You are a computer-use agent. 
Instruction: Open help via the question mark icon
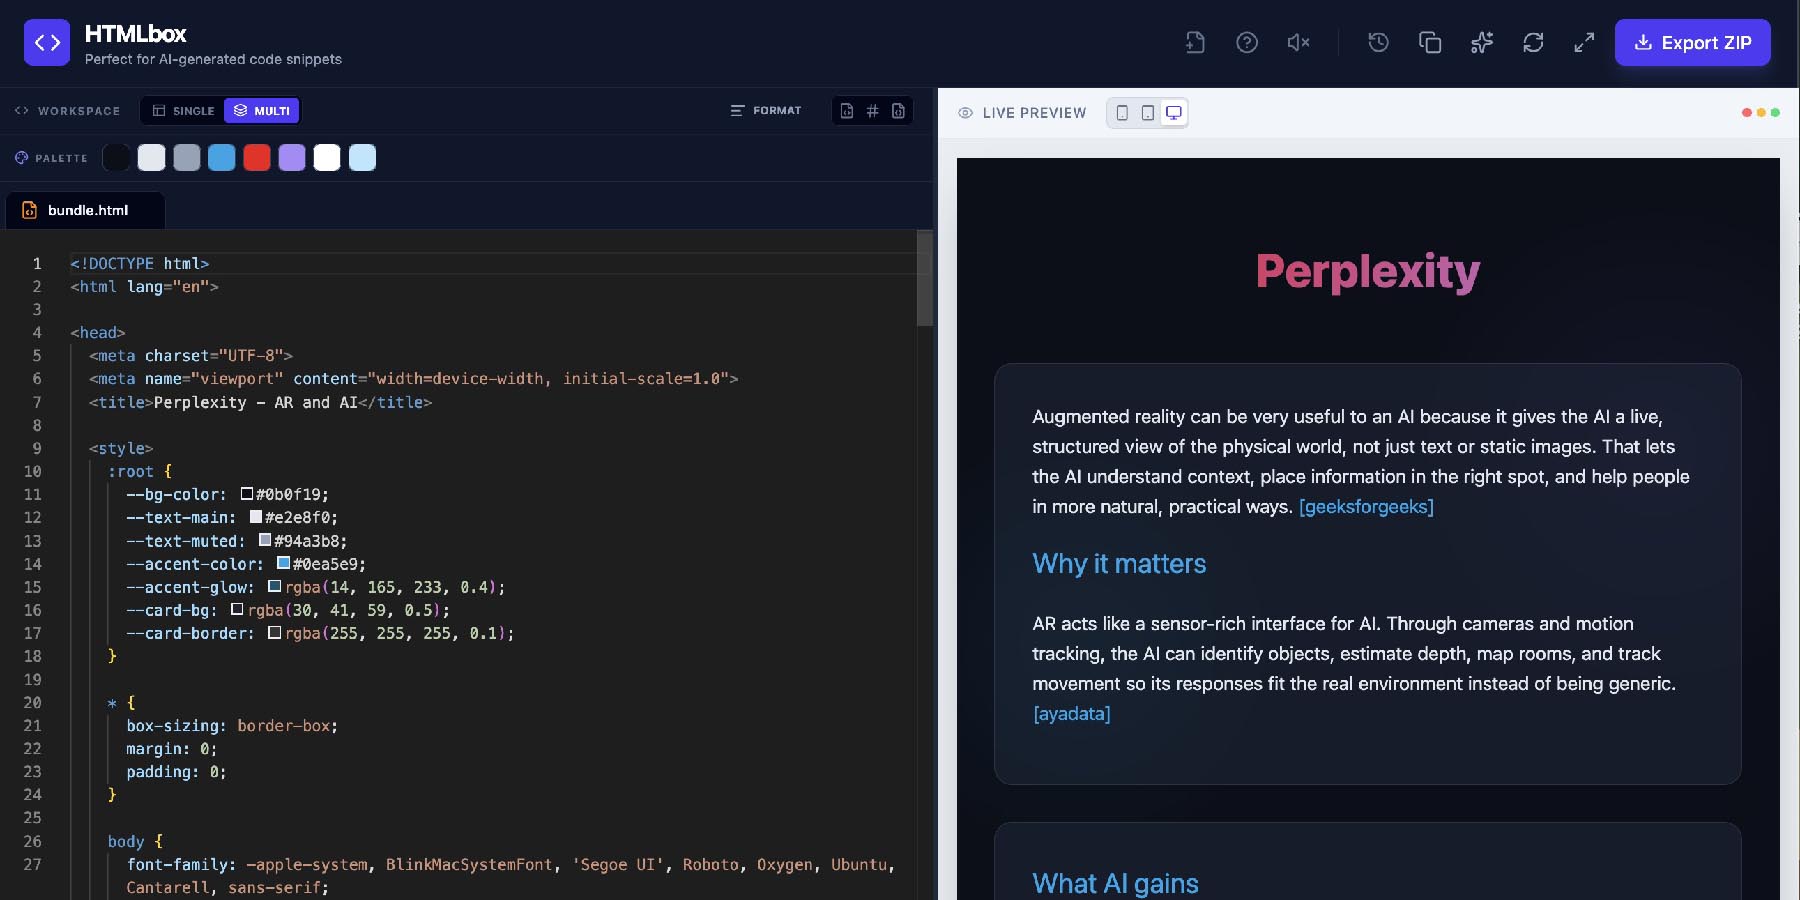point(1247,42)
